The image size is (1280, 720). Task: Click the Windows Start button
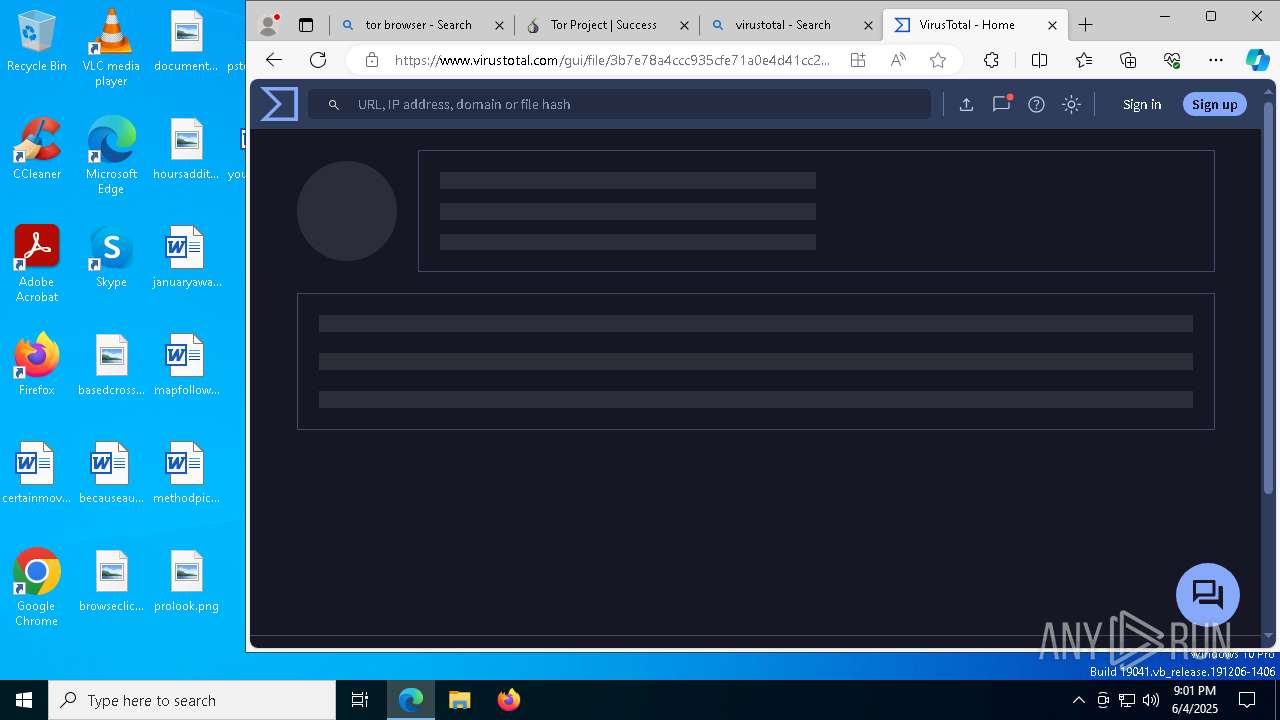[24, 700]
